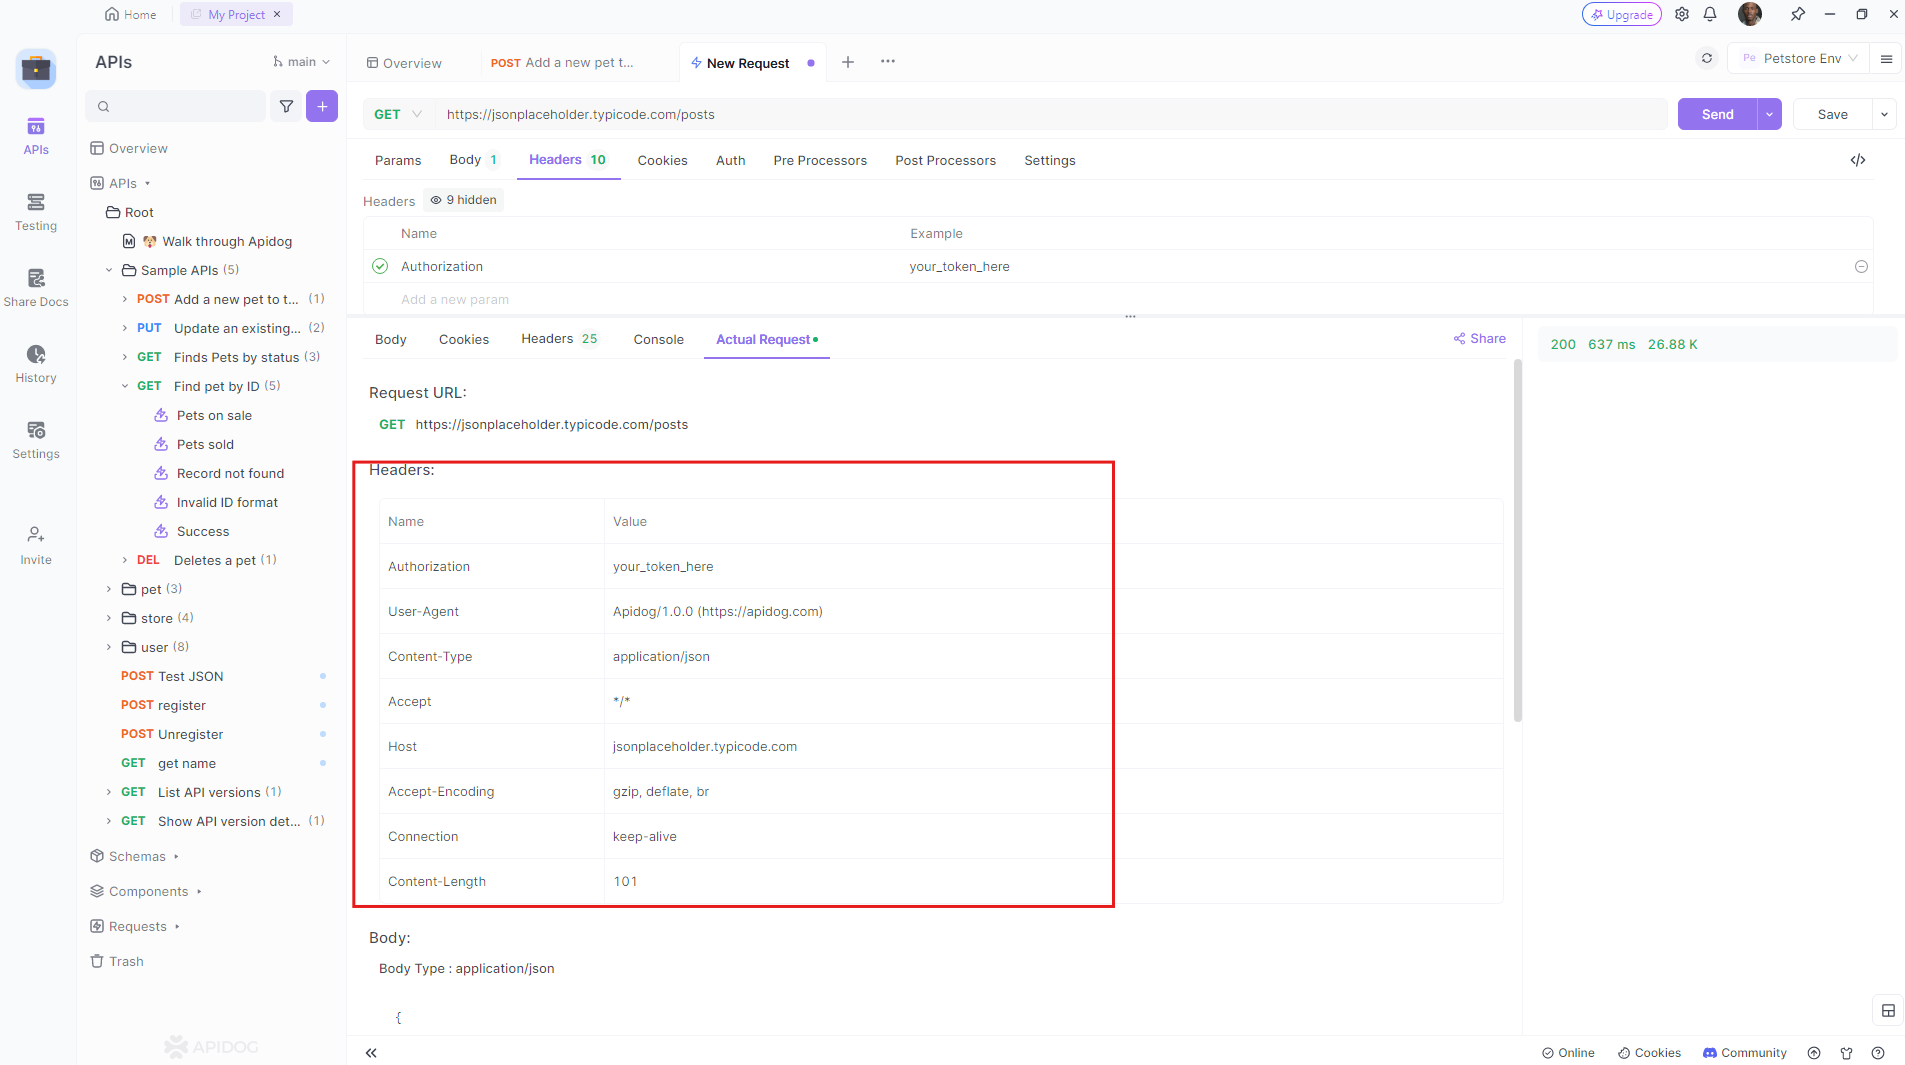The width and height of the screenshot is (1905, 1065).
Task: Open the Testing sidebar section
Action: click(x=36, y=212)
